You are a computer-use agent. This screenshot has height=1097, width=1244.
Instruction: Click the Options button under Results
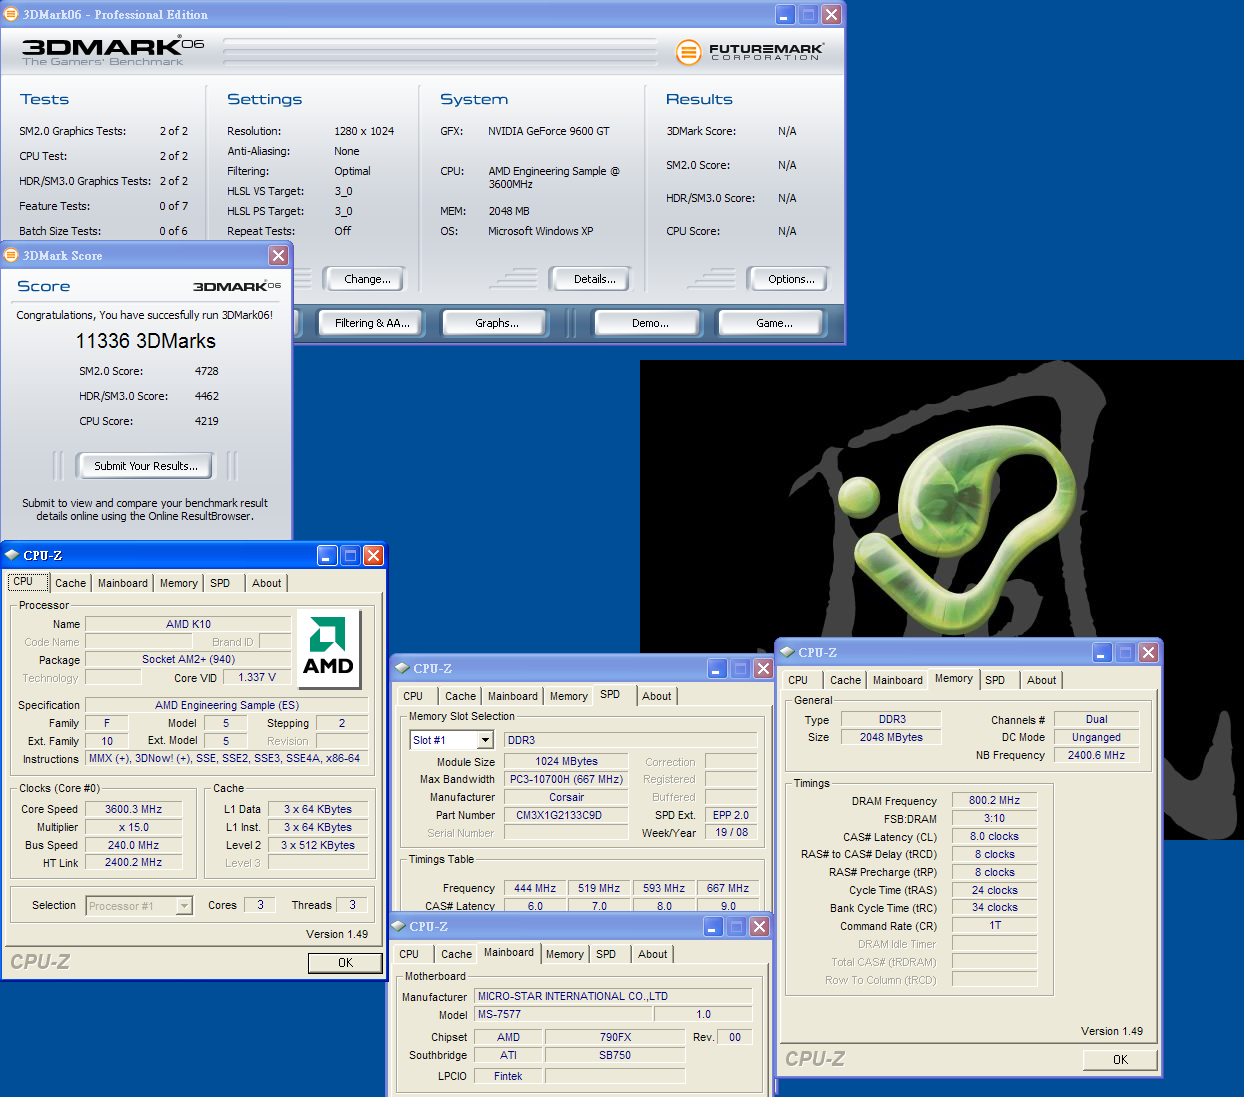tap(791, 279)
